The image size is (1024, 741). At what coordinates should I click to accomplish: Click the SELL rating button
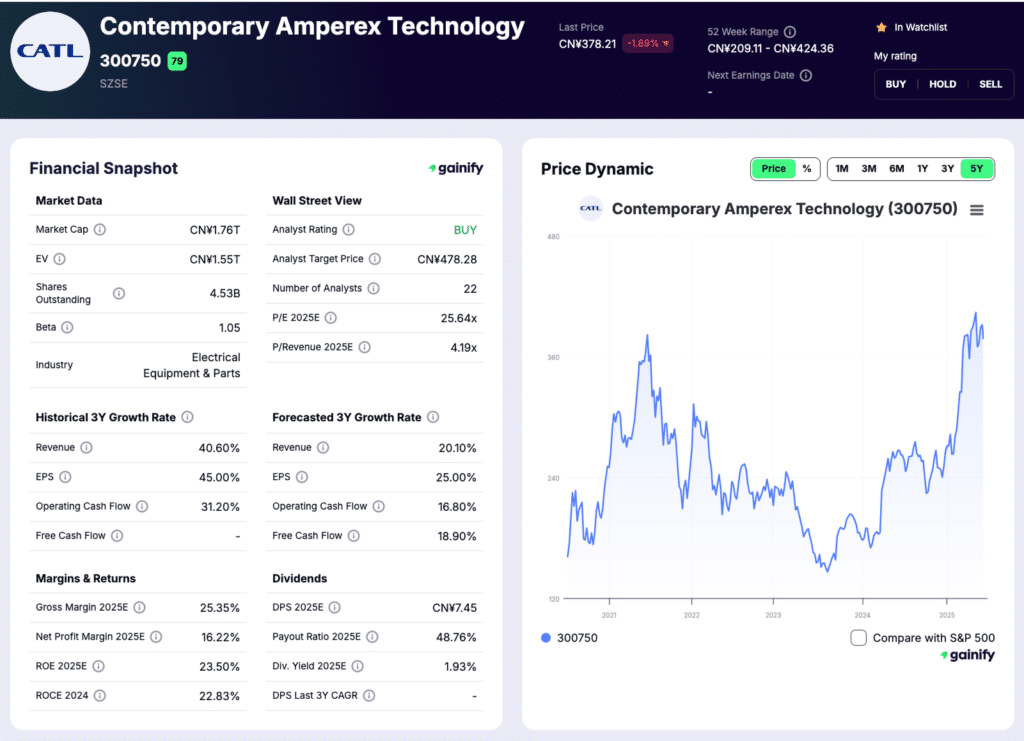(991, 84)
